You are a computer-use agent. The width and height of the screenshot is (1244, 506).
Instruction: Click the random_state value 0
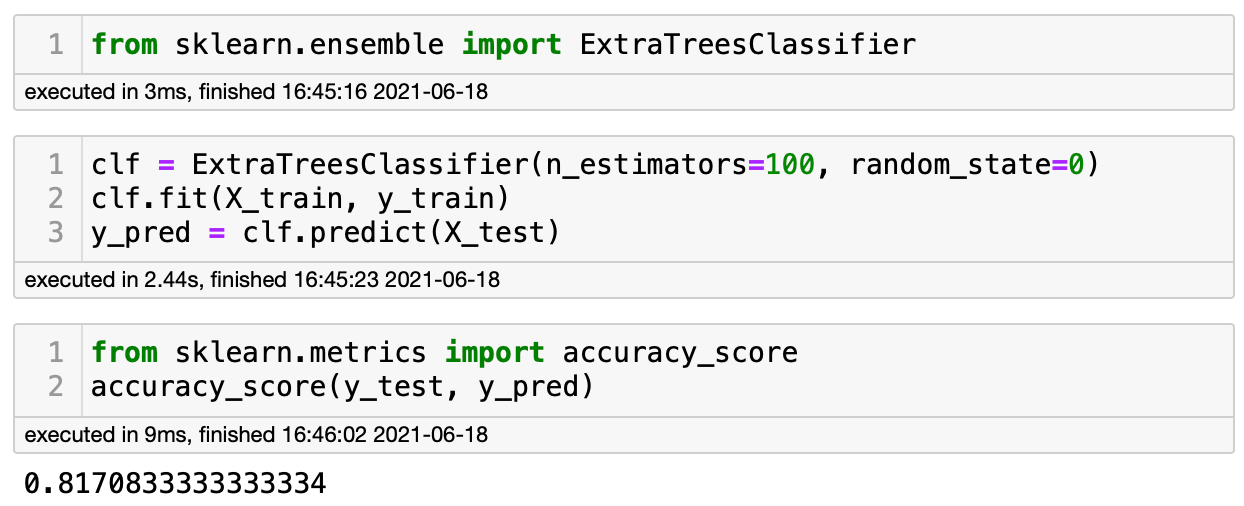point(1074,163)
